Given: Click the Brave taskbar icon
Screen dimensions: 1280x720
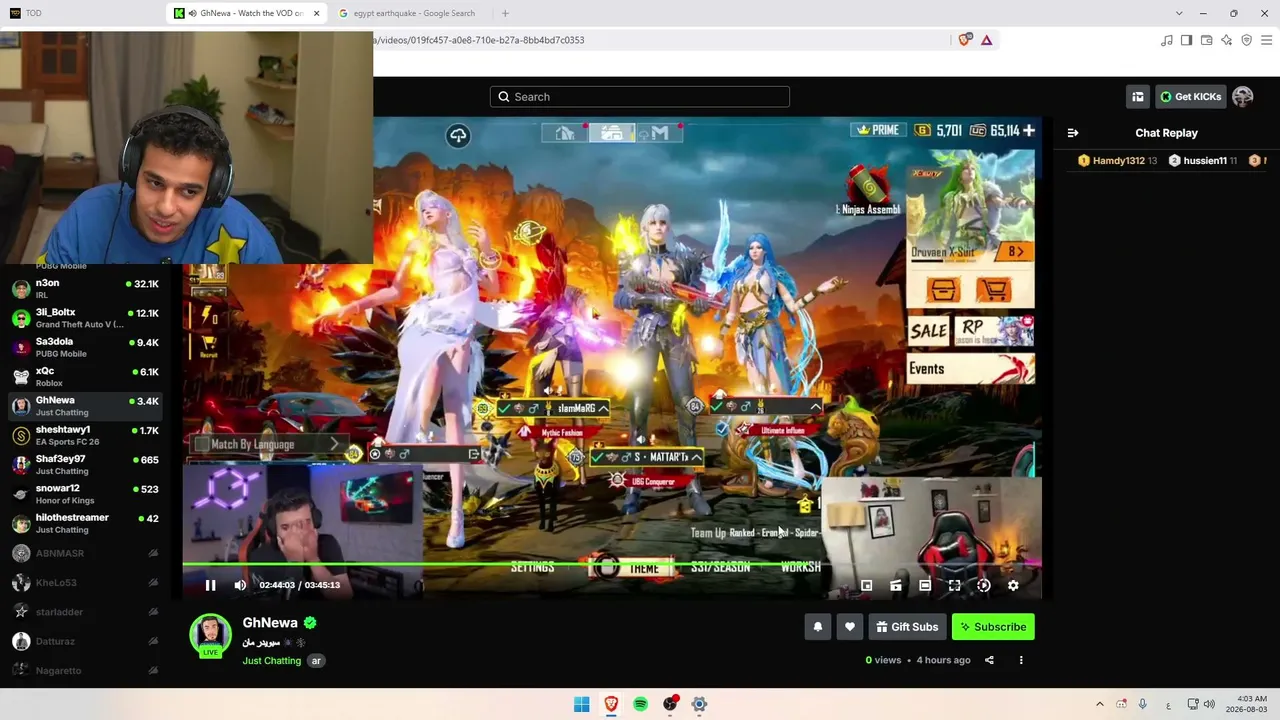Looking at the screenshot, I should click(611, 704).
